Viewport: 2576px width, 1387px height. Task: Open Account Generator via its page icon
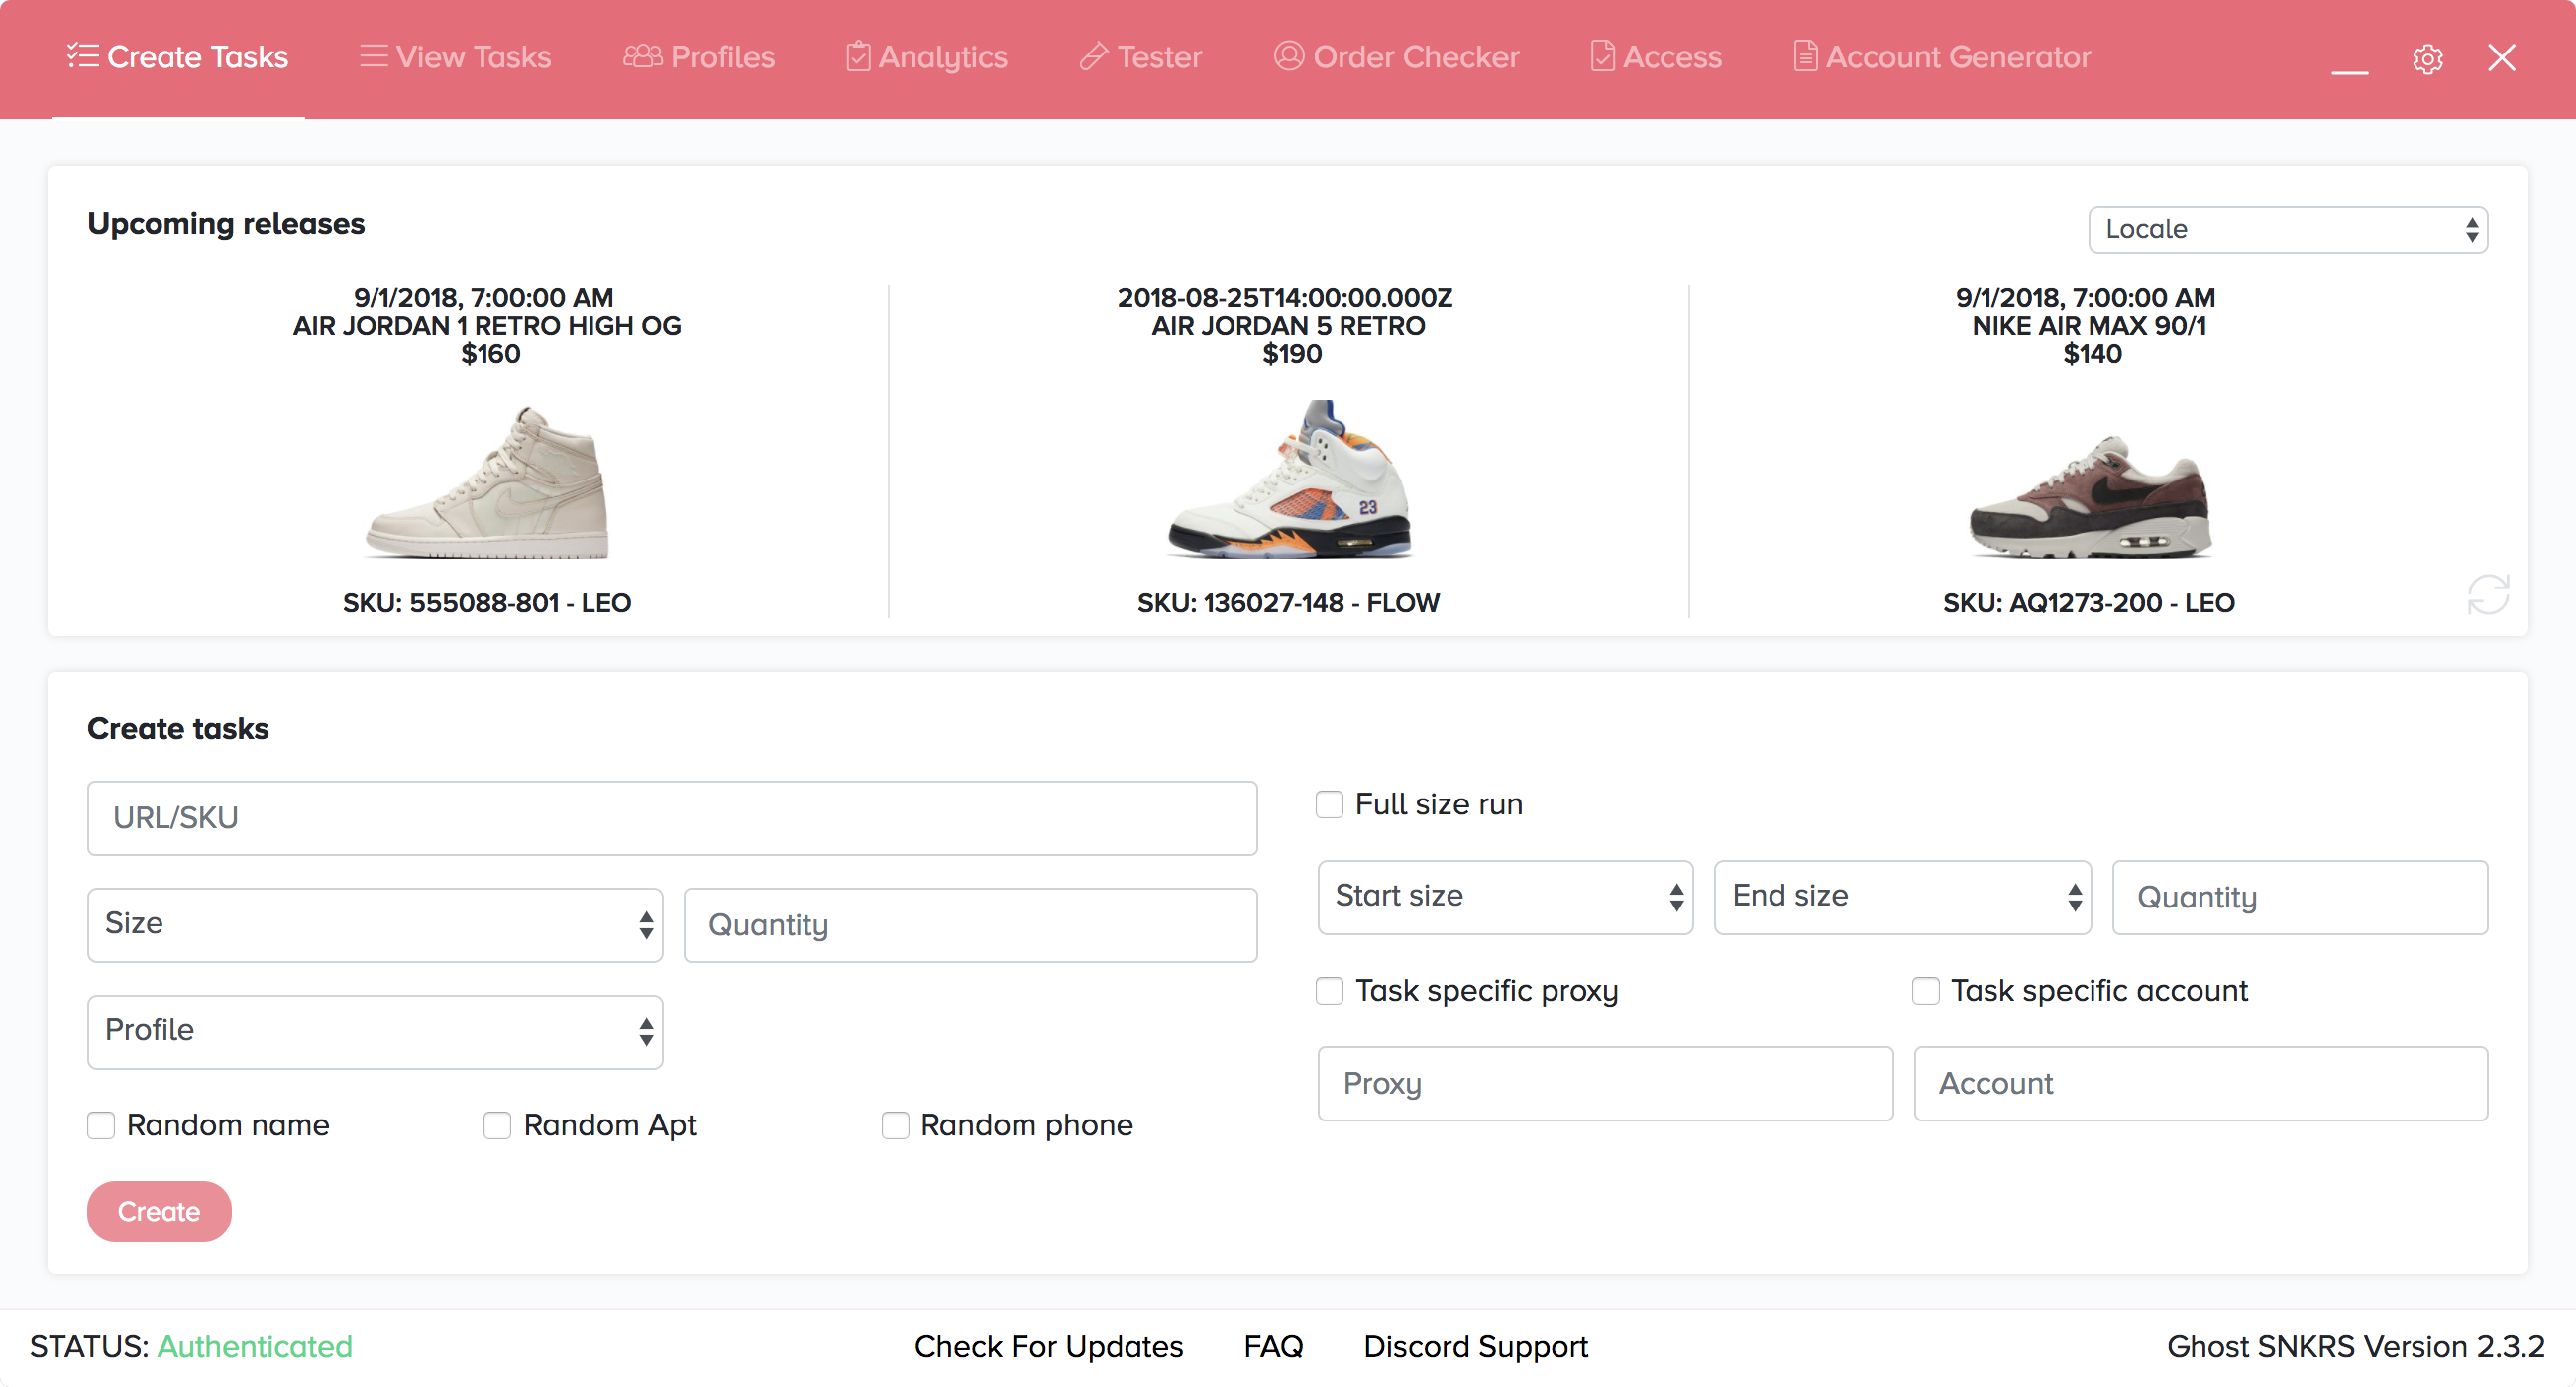point(1805,57)
